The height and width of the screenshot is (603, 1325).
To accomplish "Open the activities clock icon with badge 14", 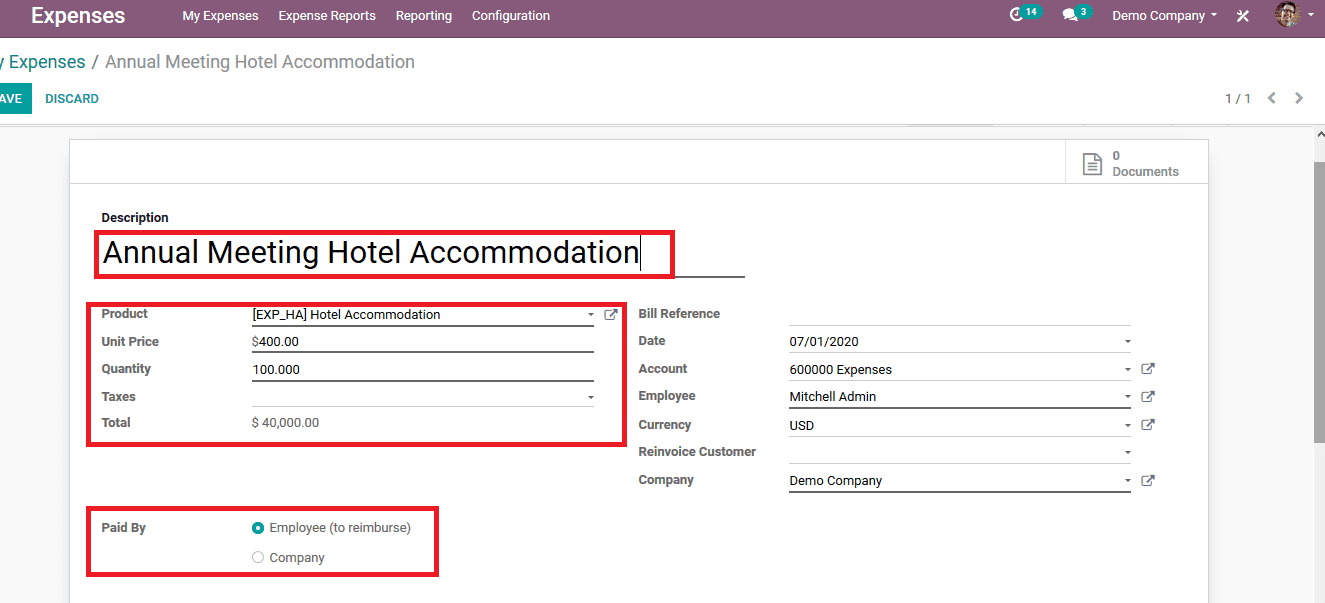I will 1024,14.
